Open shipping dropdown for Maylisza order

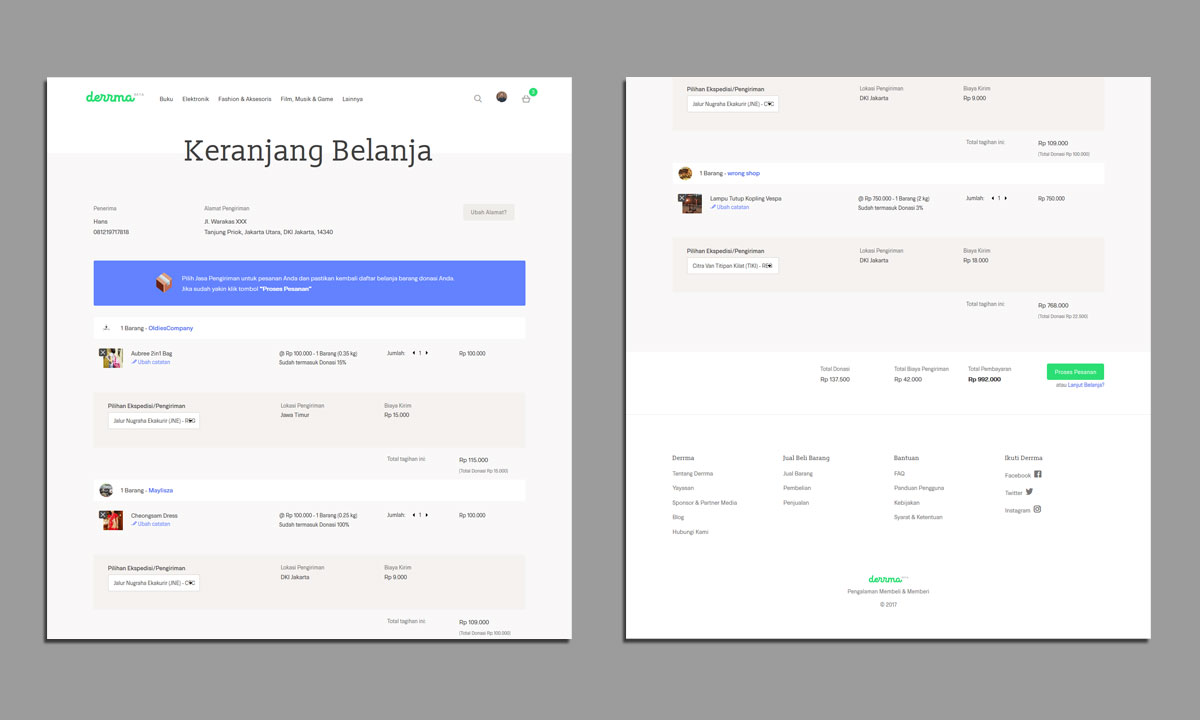(154, 583)
